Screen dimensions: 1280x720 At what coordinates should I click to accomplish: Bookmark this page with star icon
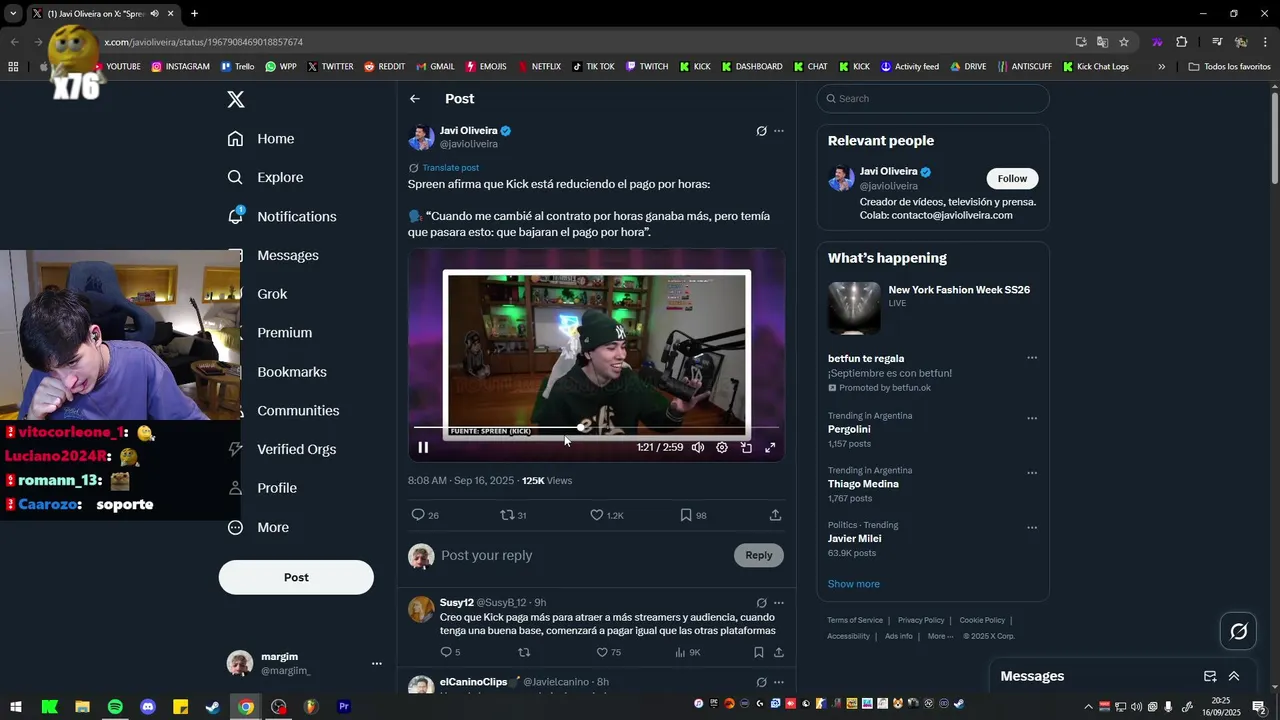click(1124, 42)
